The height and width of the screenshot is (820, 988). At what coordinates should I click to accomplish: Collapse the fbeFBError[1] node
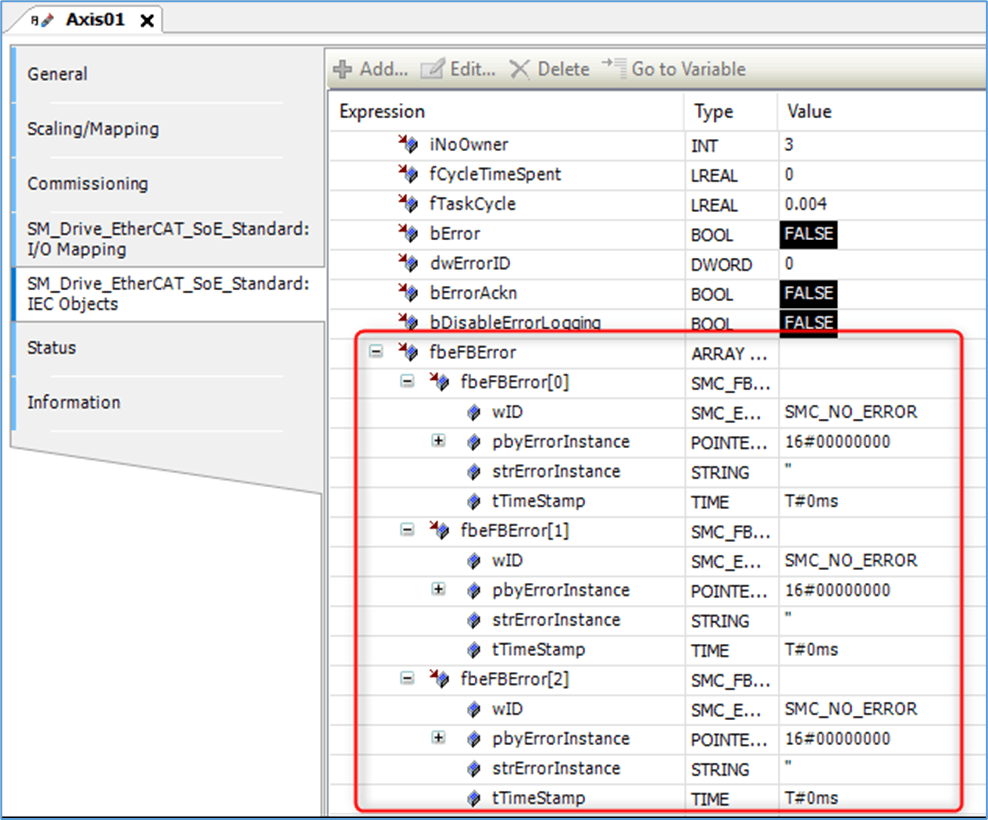coord(407,530)
